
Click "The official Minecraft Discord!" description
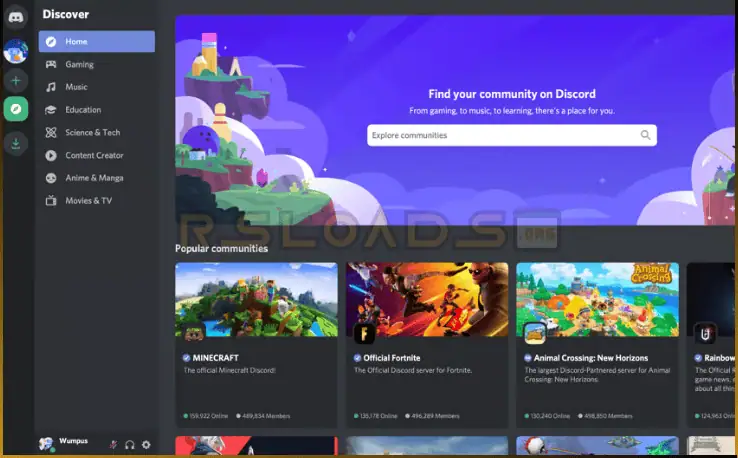click(230, 370)
